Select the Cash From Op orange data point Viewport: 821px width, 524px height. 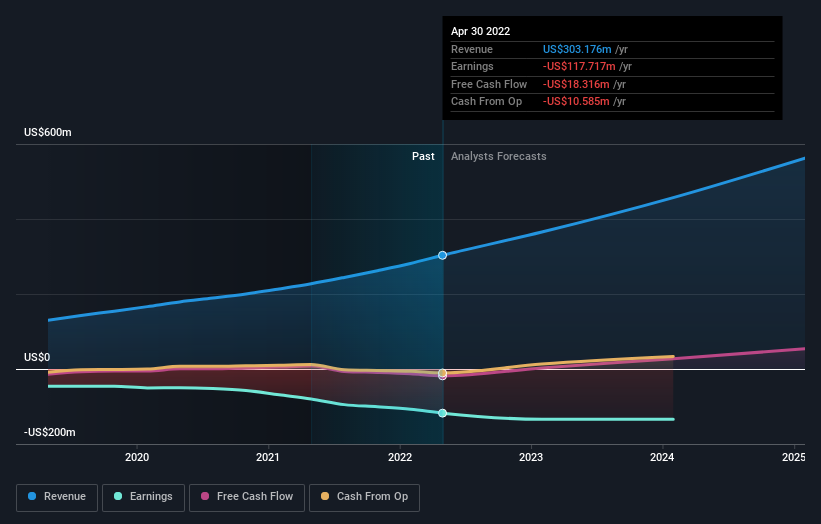pos(442,373)
